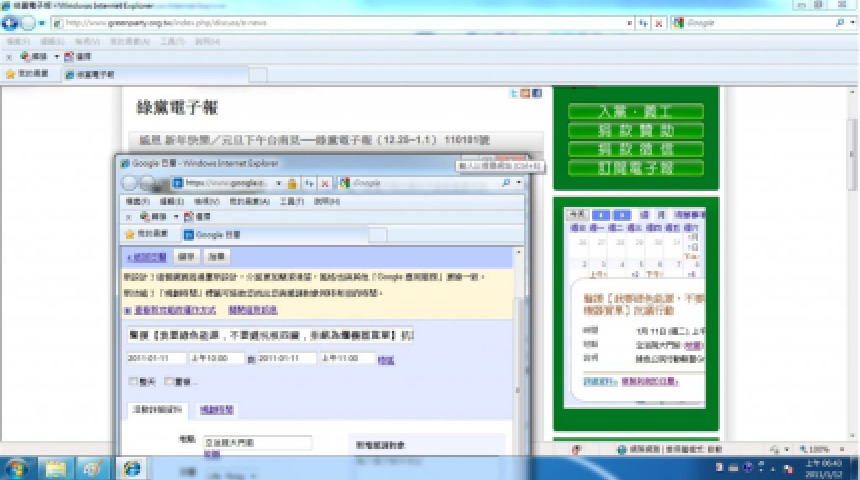Click the Today (今天) button in the calendar widget
This screenshot has width=860, height=480.
pos(578,214)
